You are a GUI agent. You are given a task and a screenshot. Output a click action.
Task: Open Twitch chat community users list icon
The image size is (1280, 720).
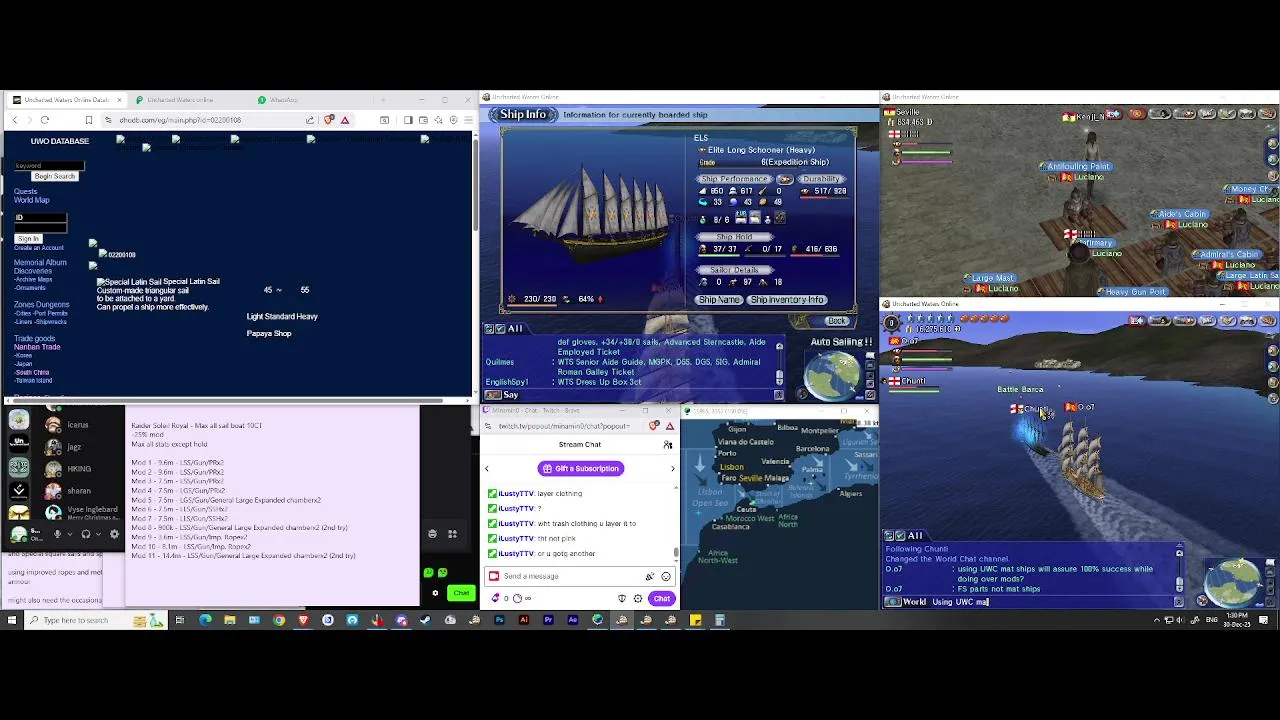[x=668, y=445]
